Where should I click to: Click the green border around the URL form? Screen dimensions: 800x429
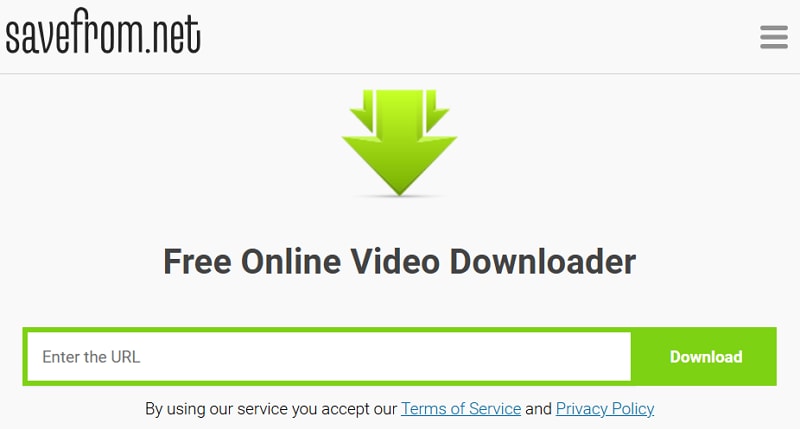(329, 330)
